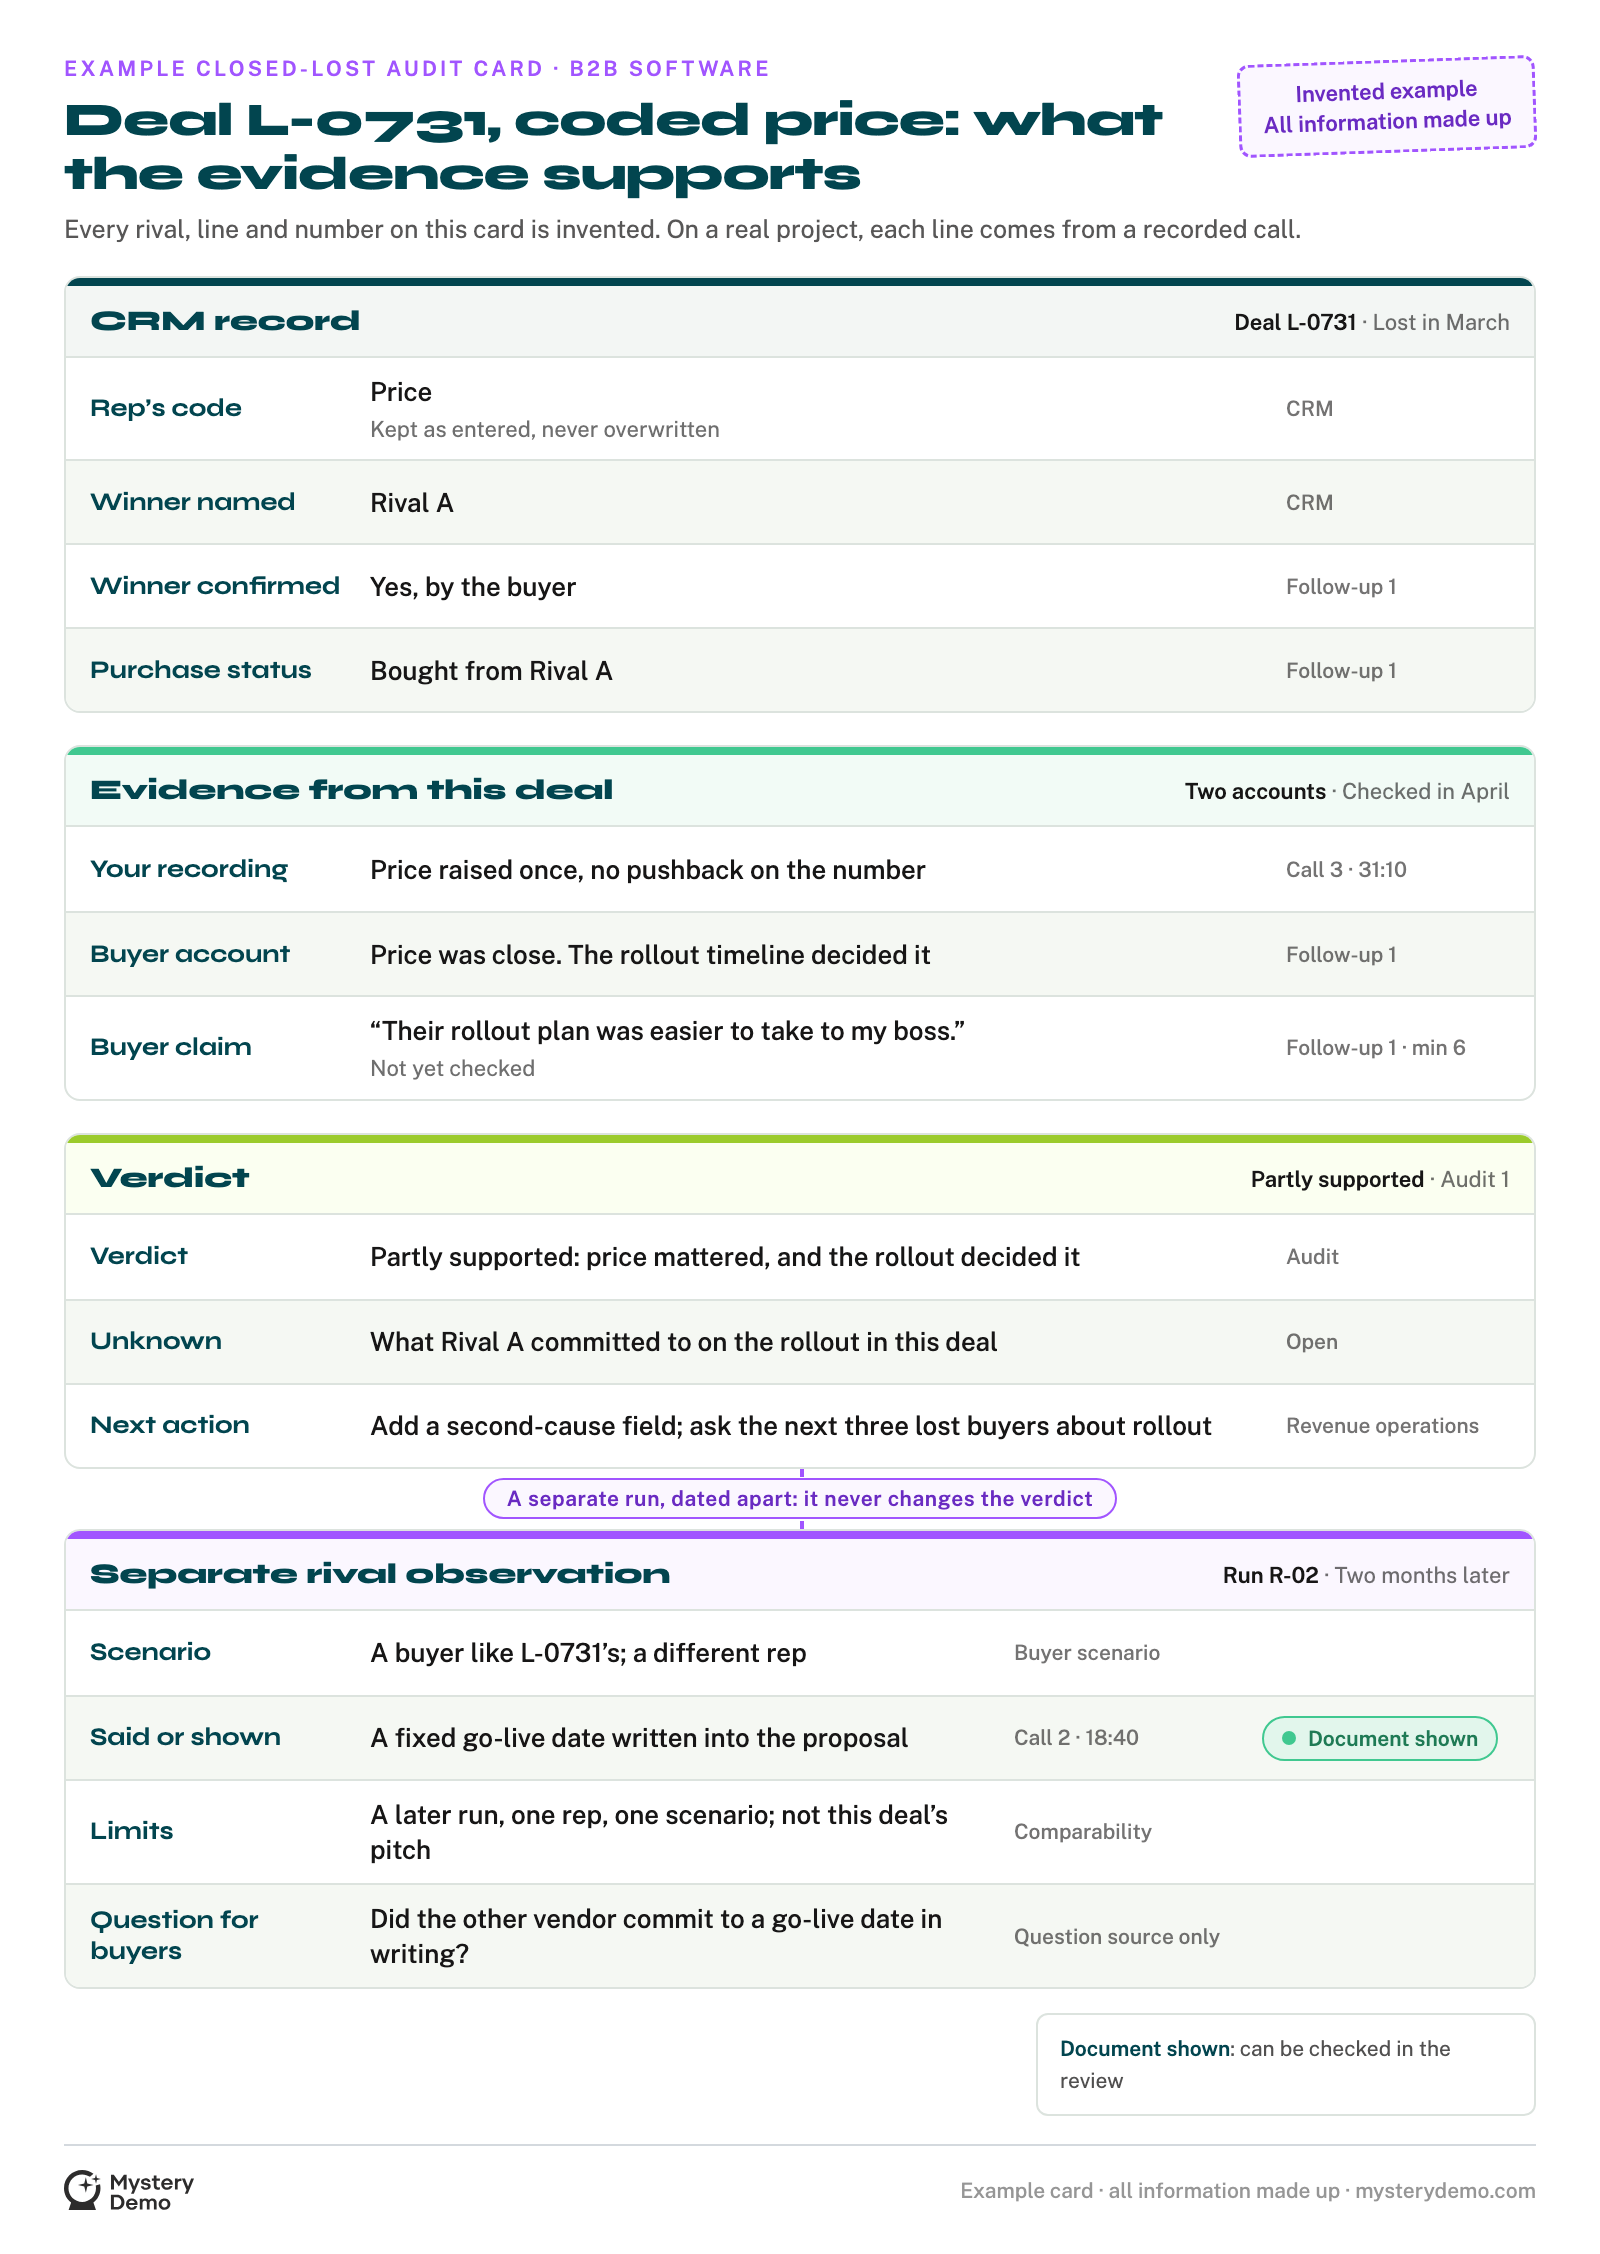Image resolution: width=1600 pixels, height=2254 pixels.
Task: Click the Verdict section header
Action: 800,1178
